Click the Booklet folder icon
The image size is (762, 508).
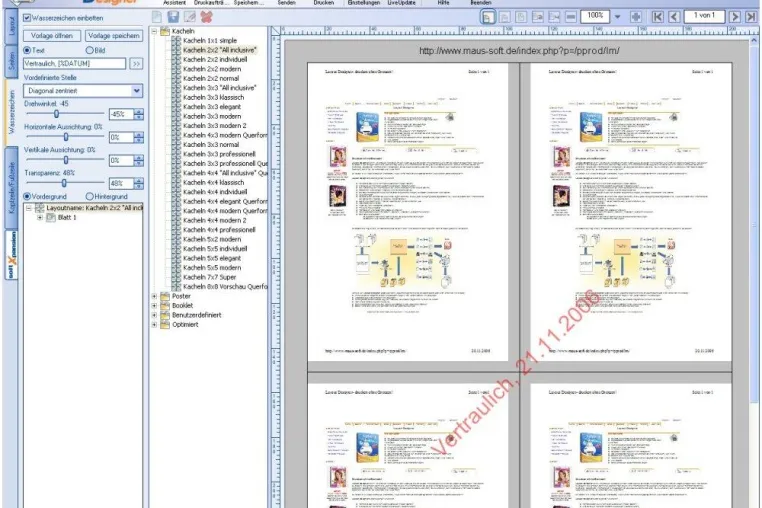(165, 305)
